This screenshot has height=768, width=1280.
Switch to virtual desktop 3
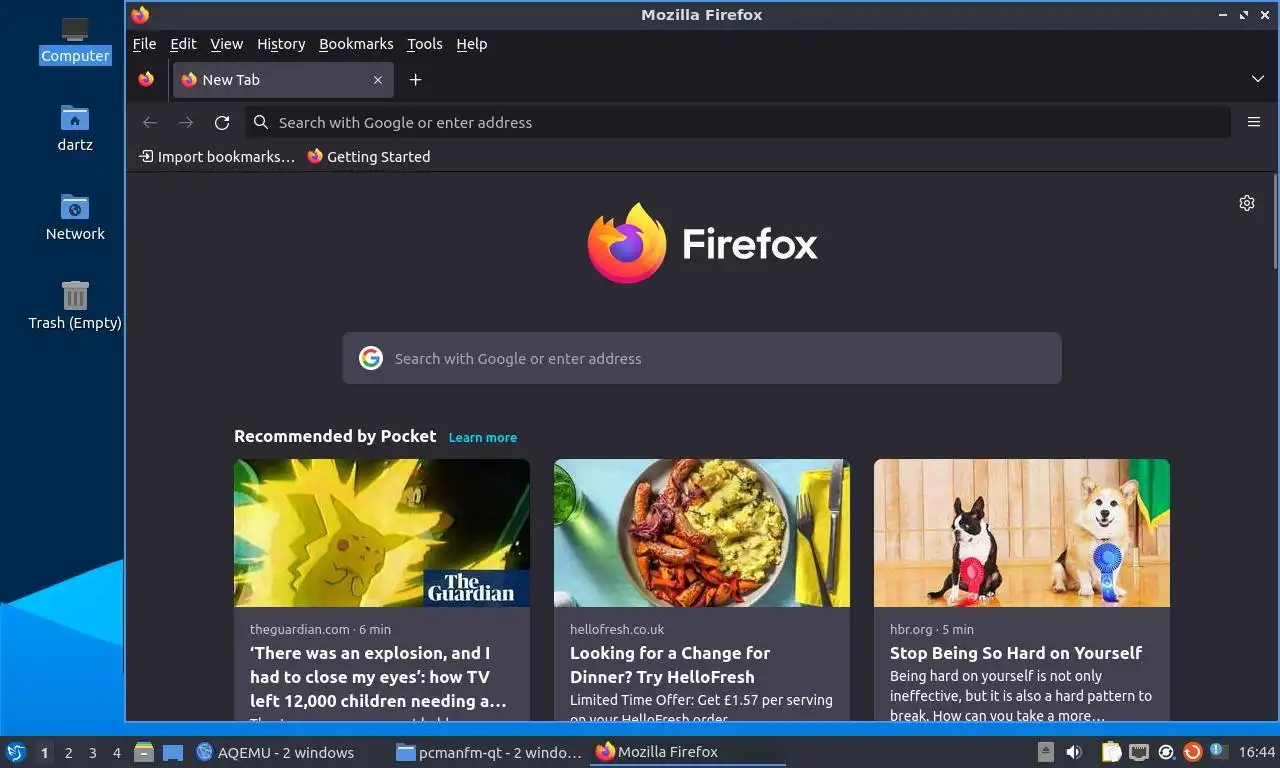(92, 752)
